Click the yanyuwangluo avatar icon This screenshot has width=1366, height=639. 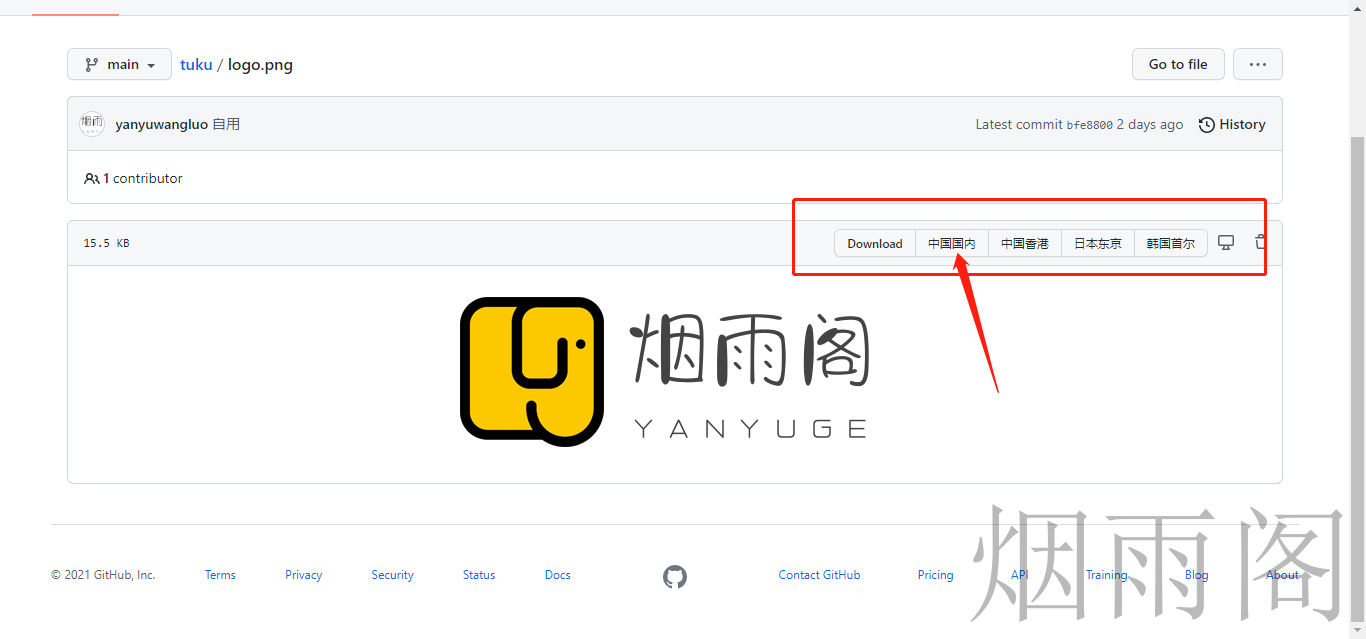point(92,124)
